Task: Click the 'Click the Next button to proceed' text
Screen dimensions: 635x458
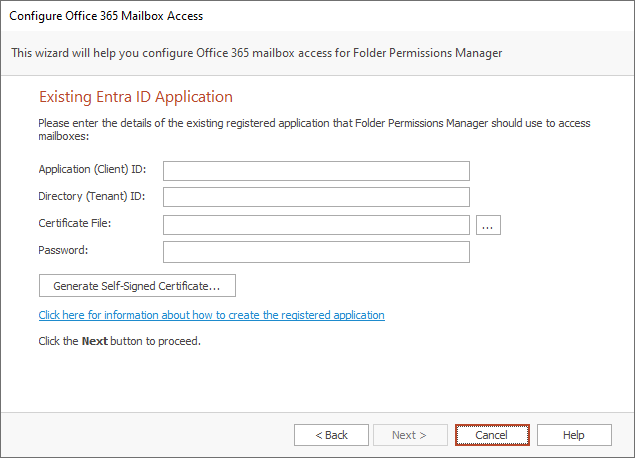Action: pos(119,341)
